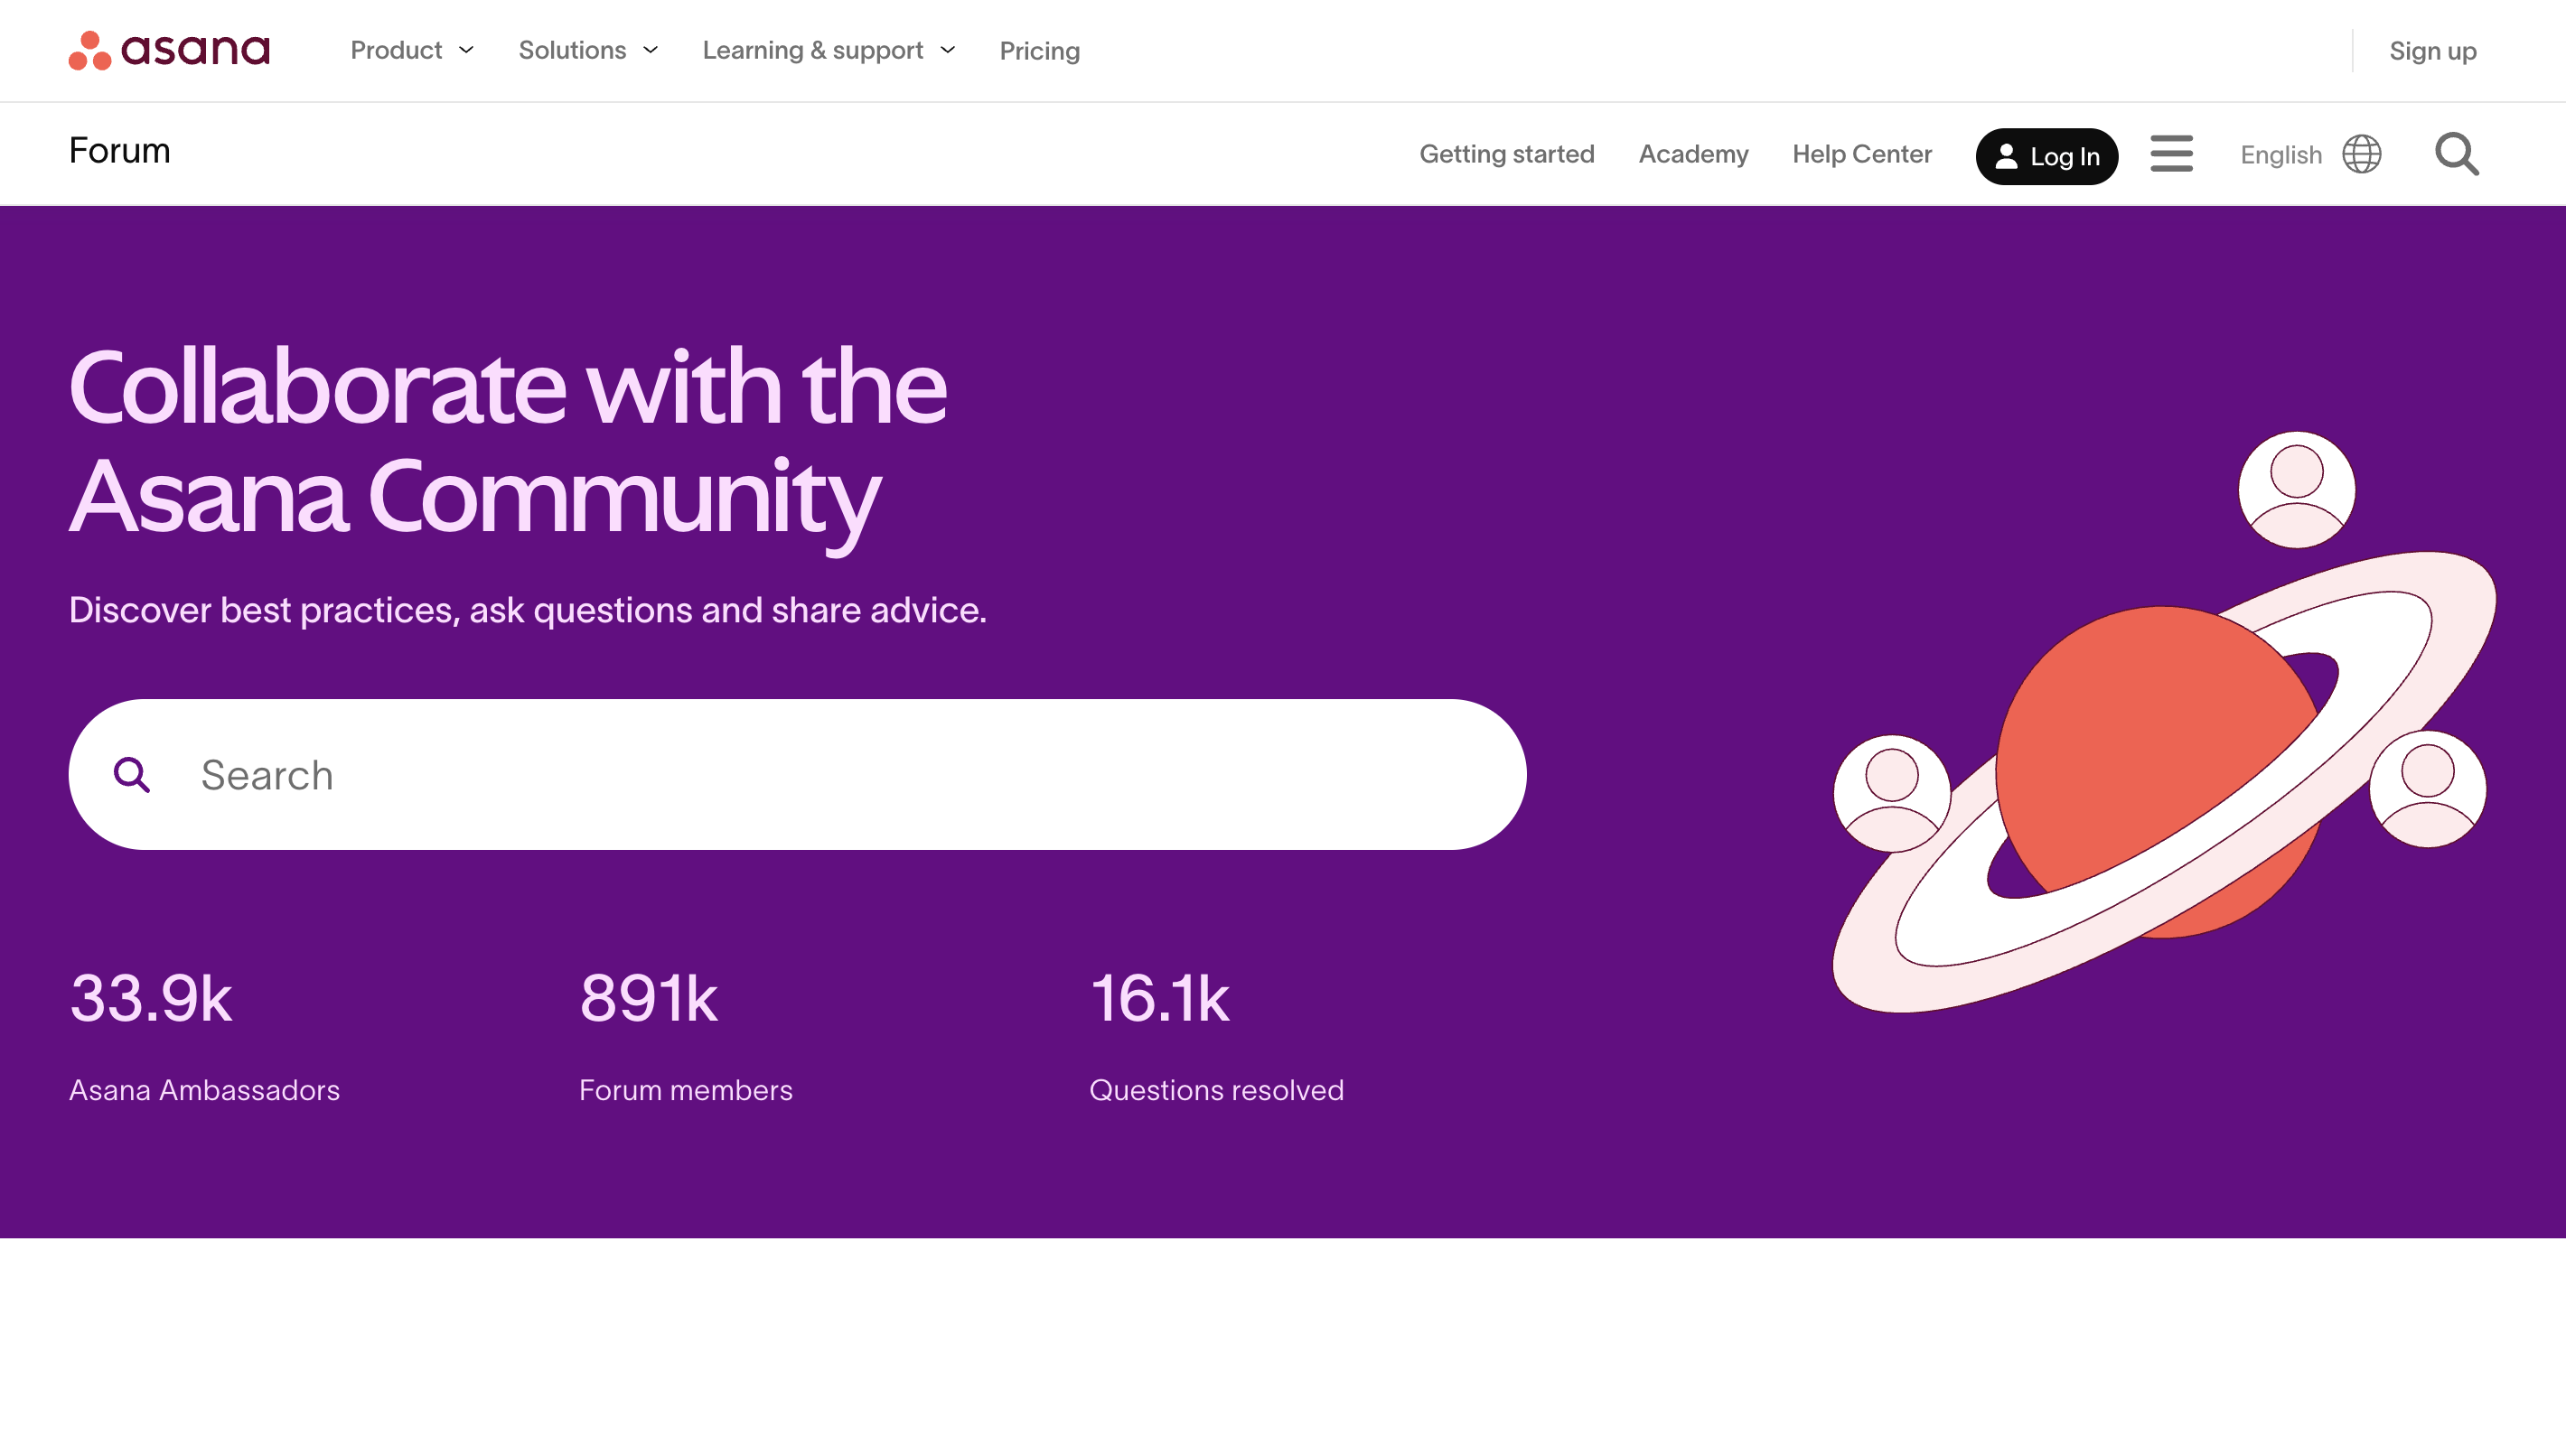Click the globe language icon

click(2362, 154)
